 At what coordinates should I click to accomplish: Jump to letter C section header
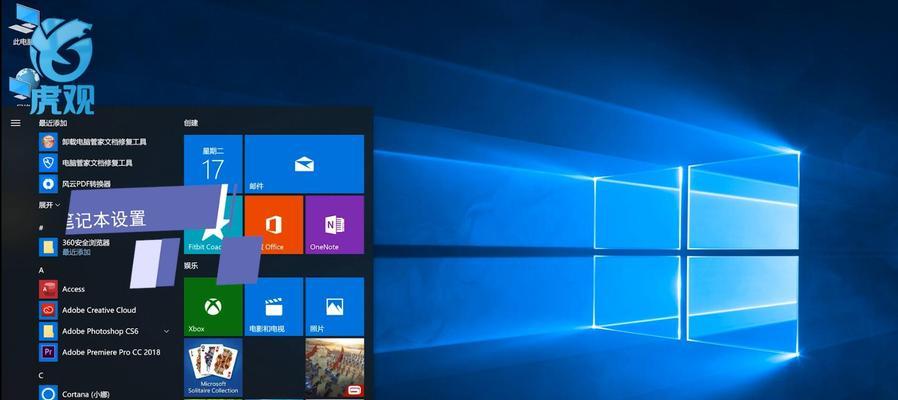(41, 375)
